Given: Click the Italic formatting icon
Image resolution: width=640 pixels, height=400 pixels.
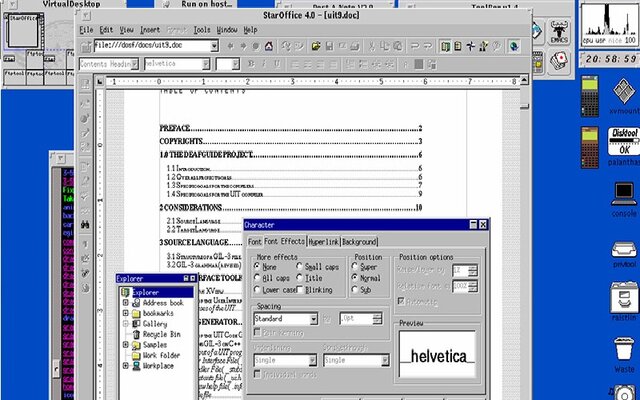Looking at the screenshot, I should 264,64.
